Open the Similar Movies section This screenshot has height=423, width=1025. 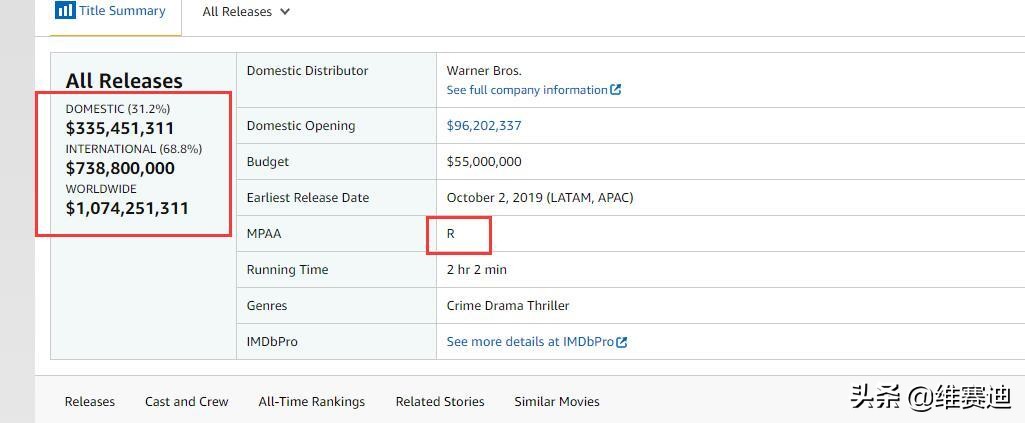[557, 401]
